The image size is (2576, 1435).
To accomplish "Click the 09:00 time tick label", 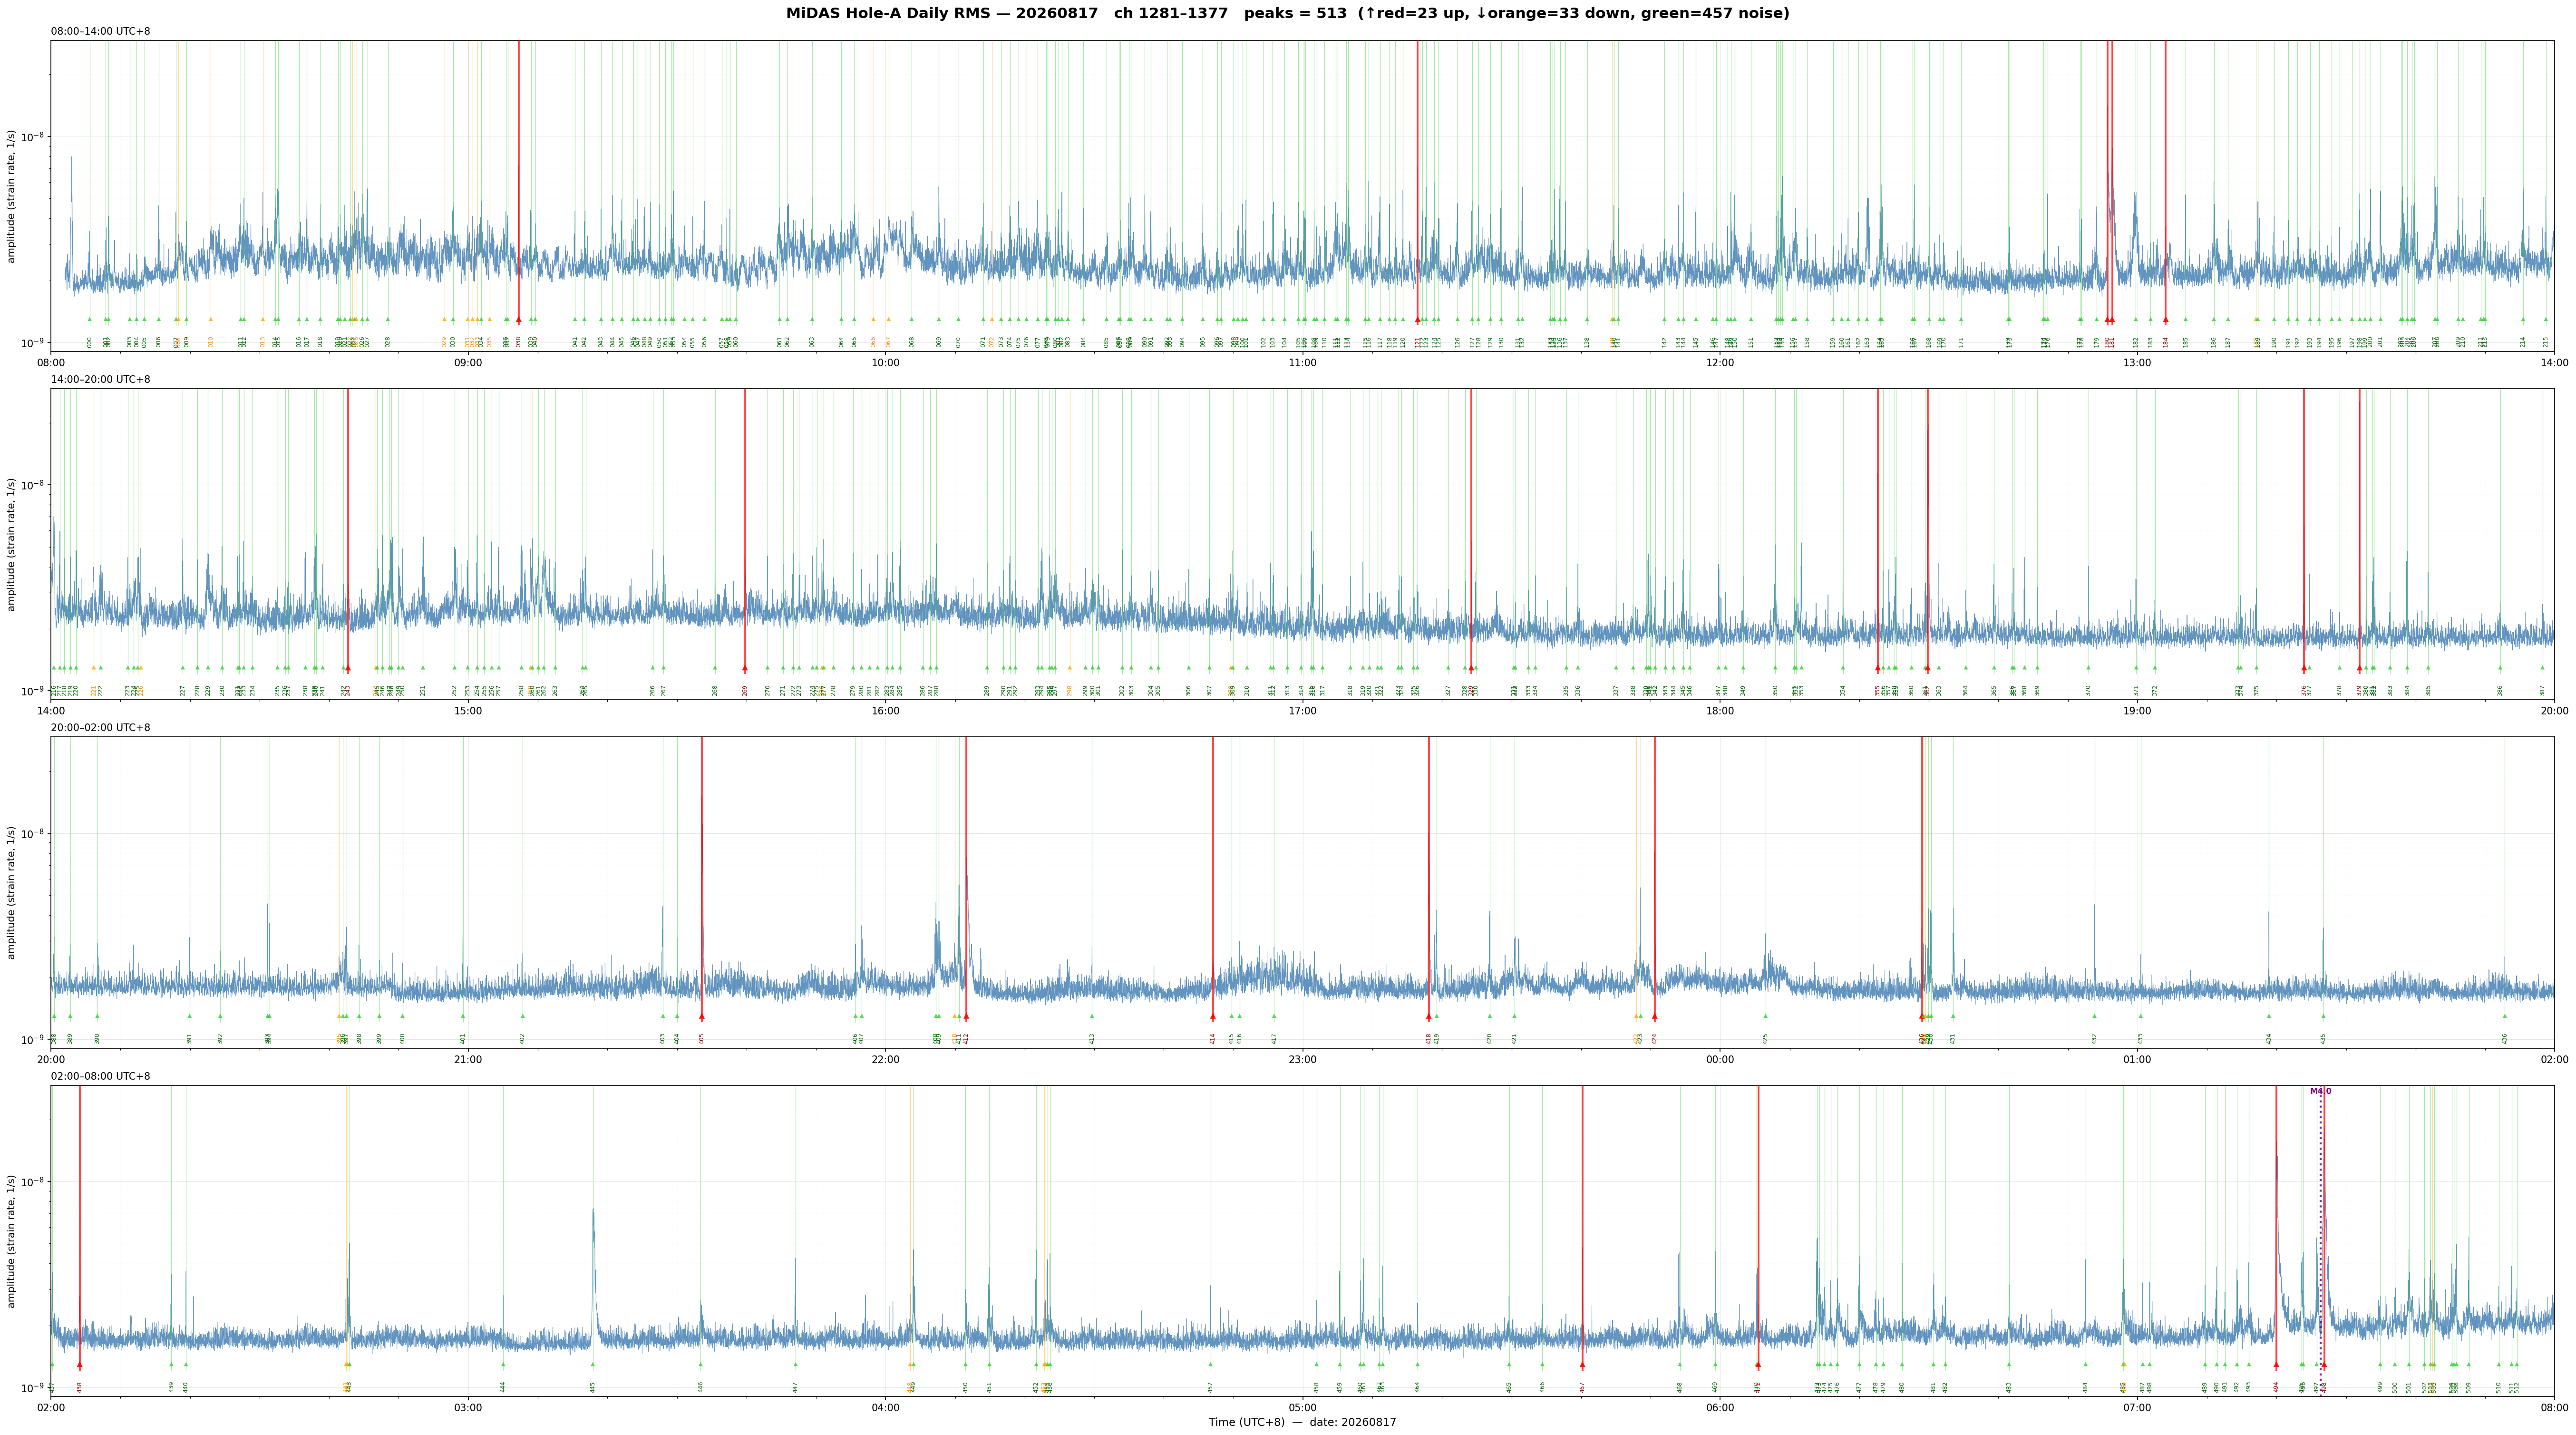I will (x=468, y=362).
